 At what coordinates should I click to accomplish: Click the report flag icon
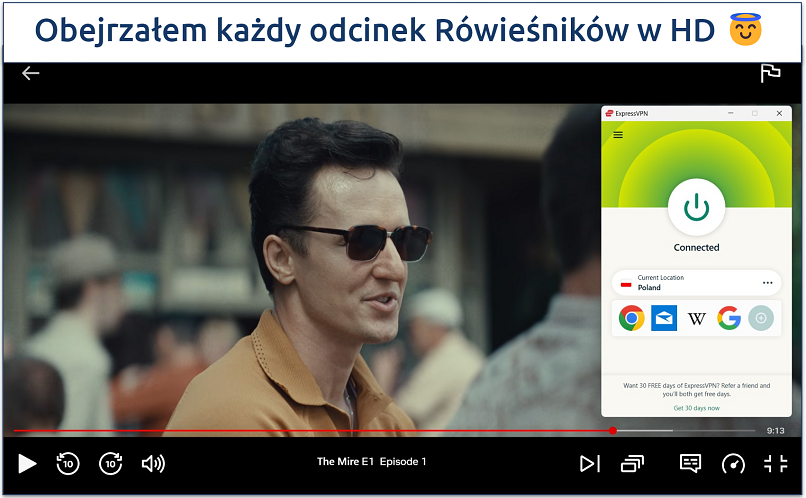click(x=770, y=73)
